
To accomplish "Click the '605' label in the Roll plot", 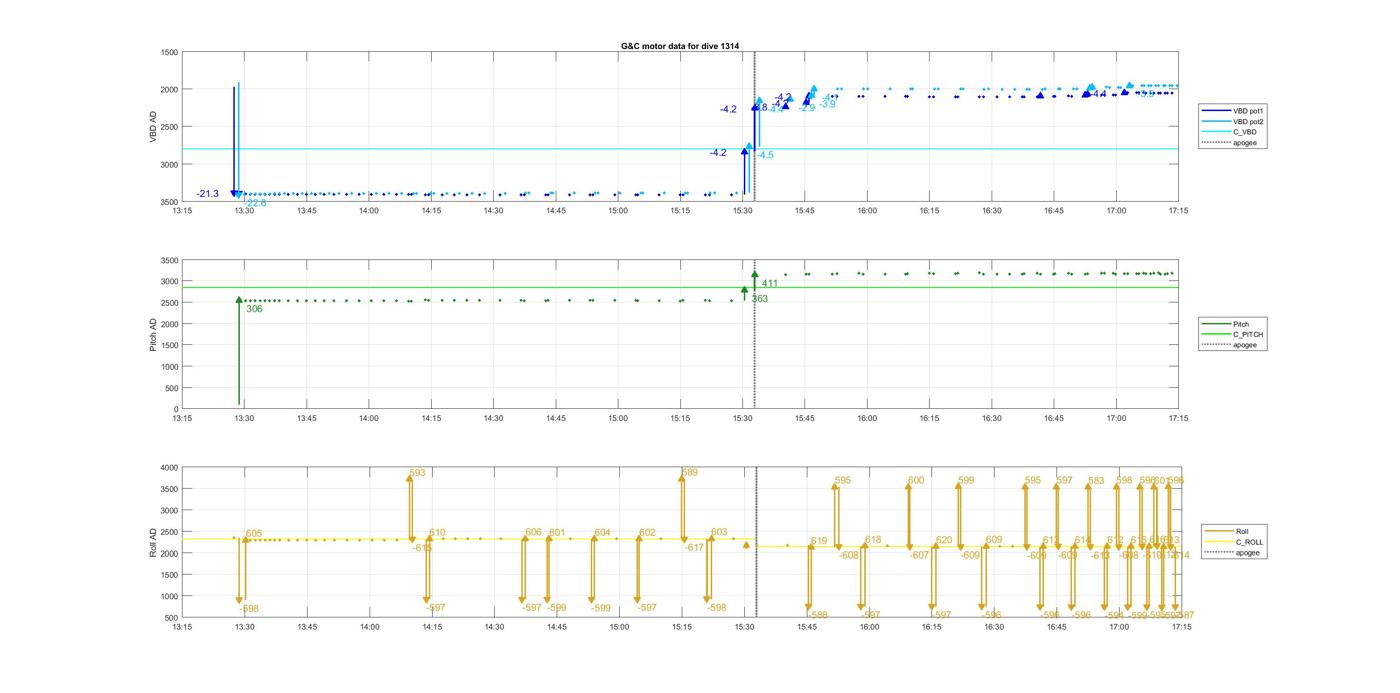I will [x=254, y=534].
